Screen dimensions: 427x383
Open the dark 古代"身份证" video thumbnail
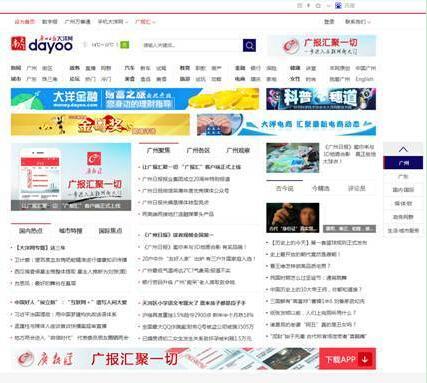pyautogui.click(x=292, y=217)
